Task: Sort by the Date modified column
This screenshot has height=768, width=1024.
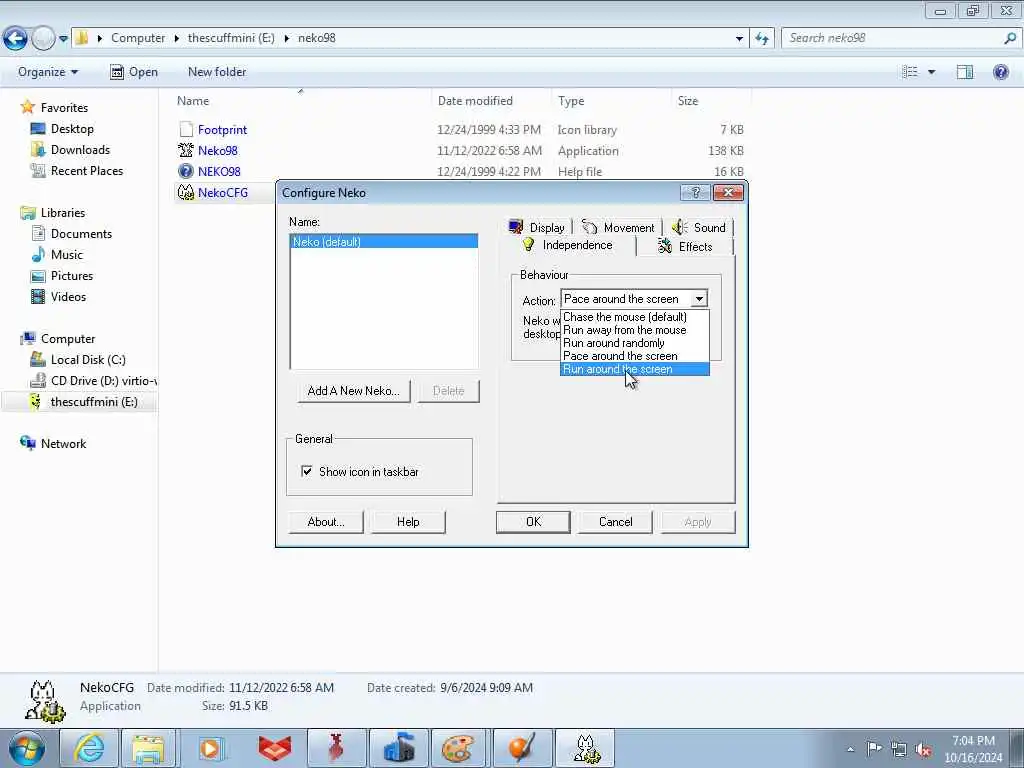Action: 475,101
